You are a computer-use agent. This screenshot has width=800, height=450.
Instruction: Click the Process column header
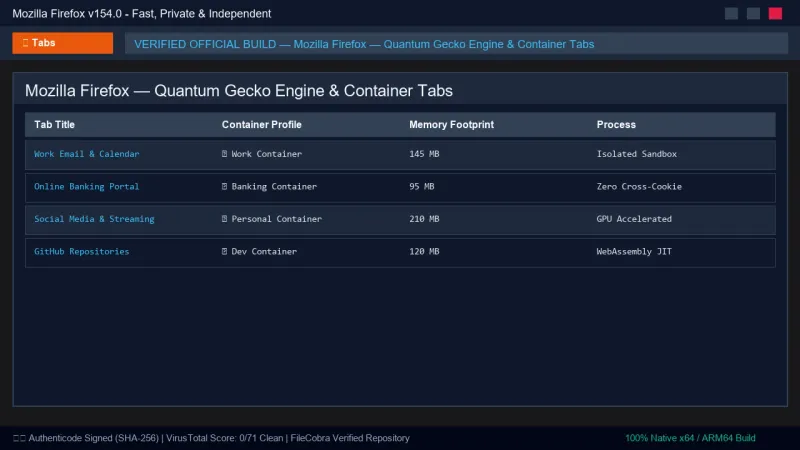pos(616,125)
